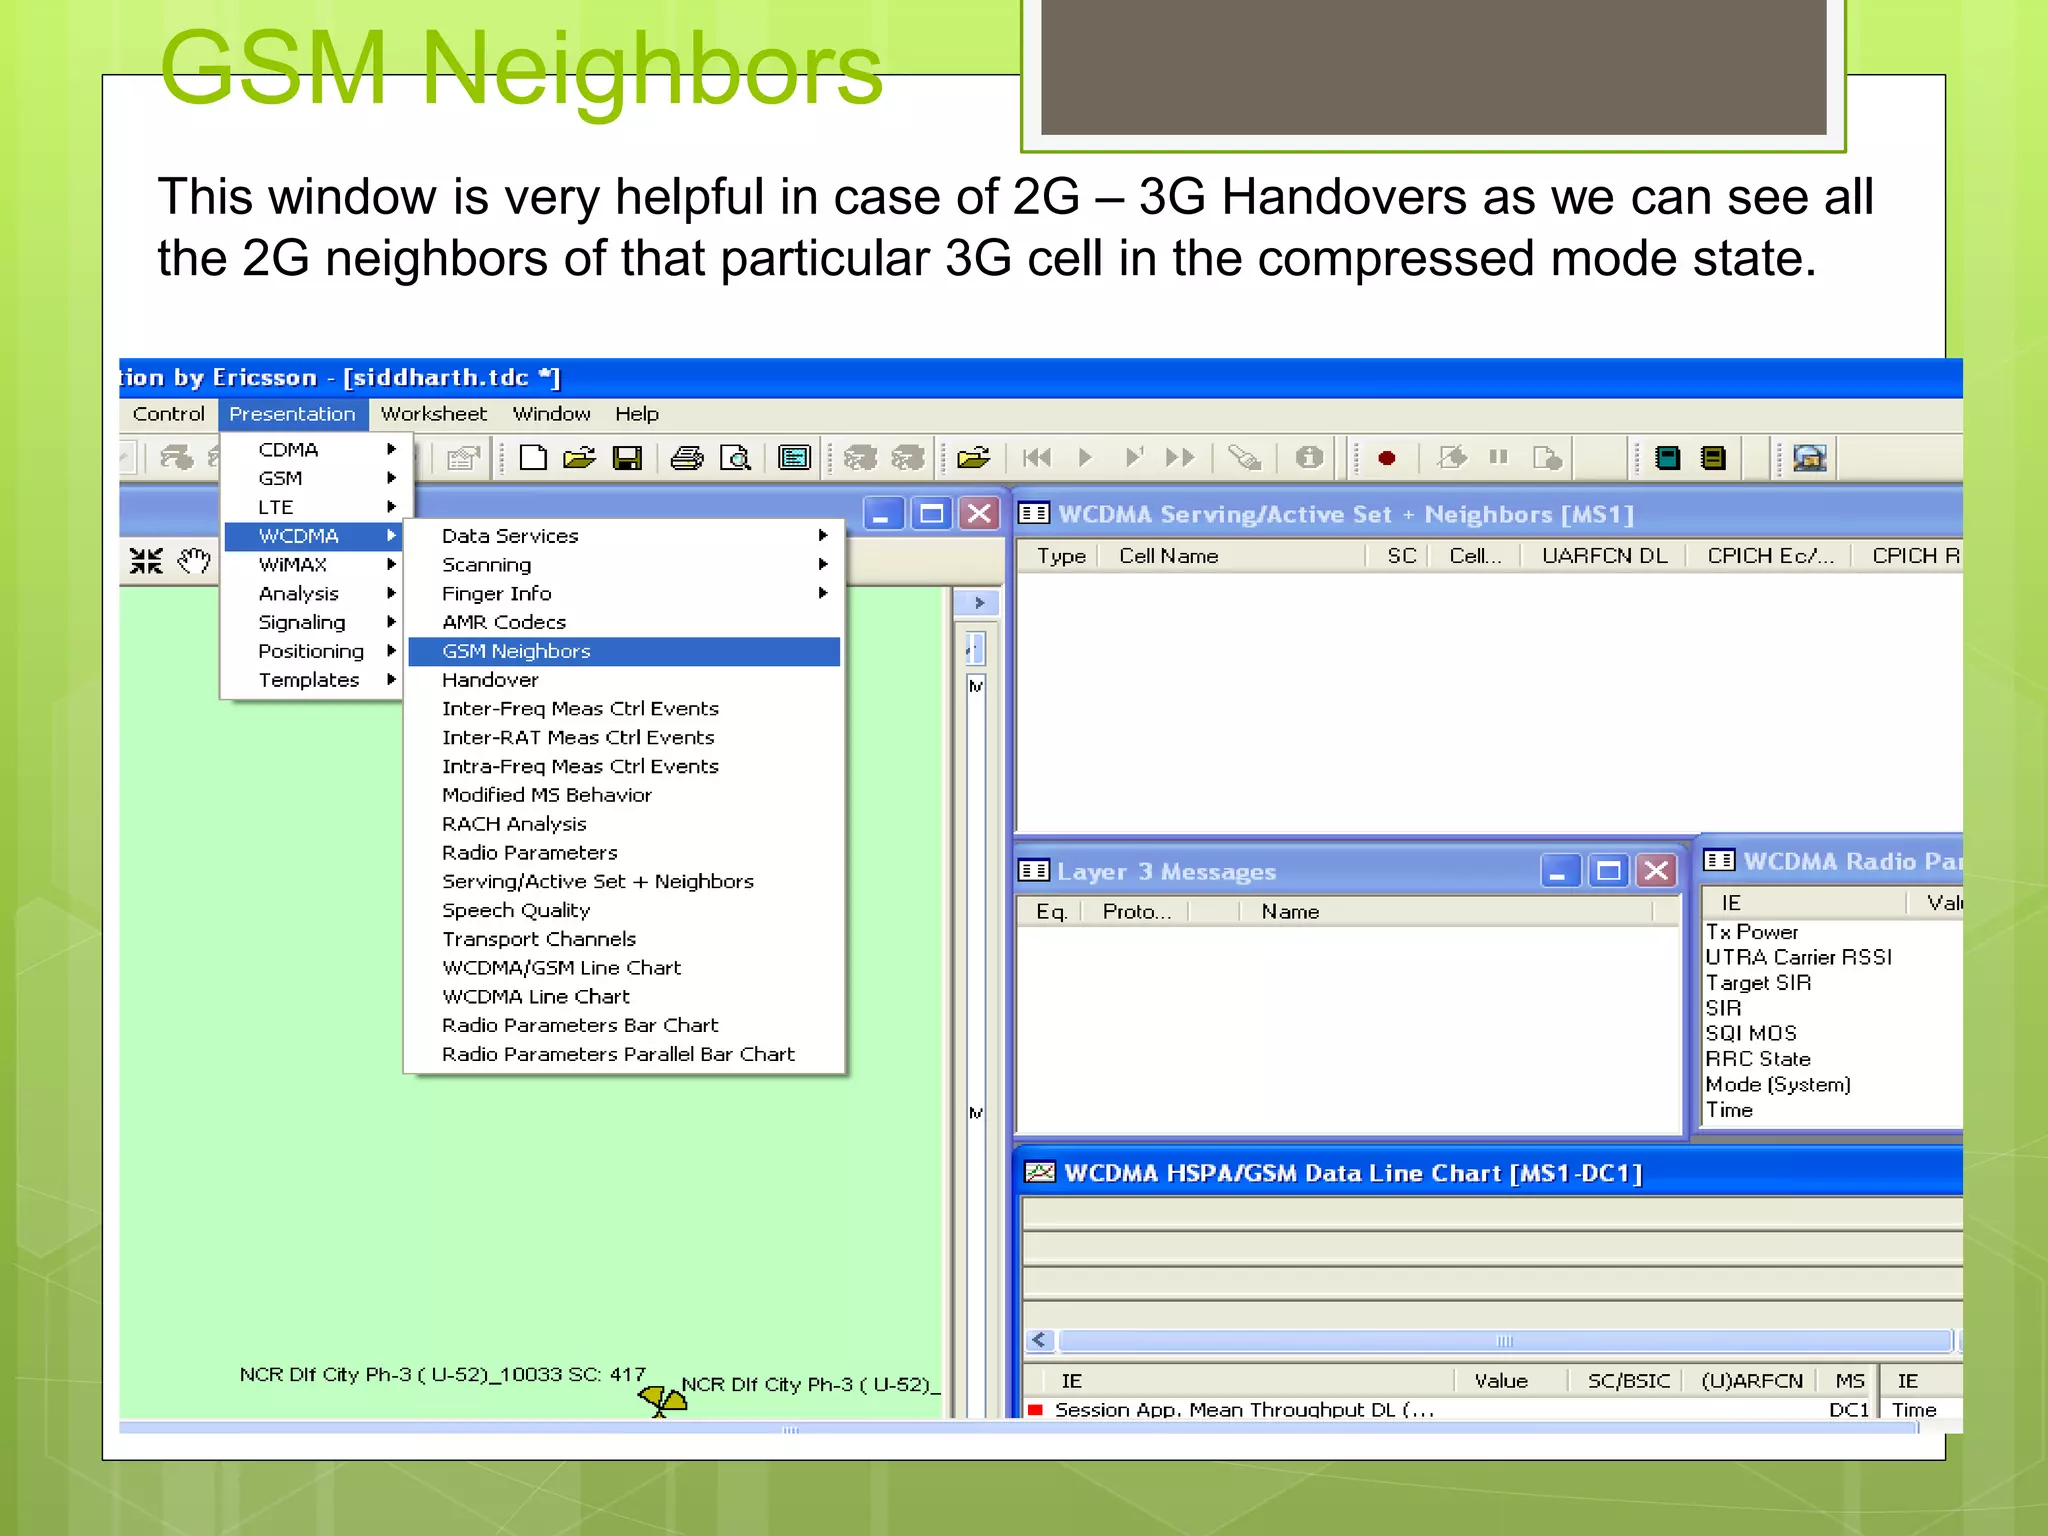Click the Pause recording icon
The width and height of the screenshot is (2048, 1536).
click(x=1498, y=457)
